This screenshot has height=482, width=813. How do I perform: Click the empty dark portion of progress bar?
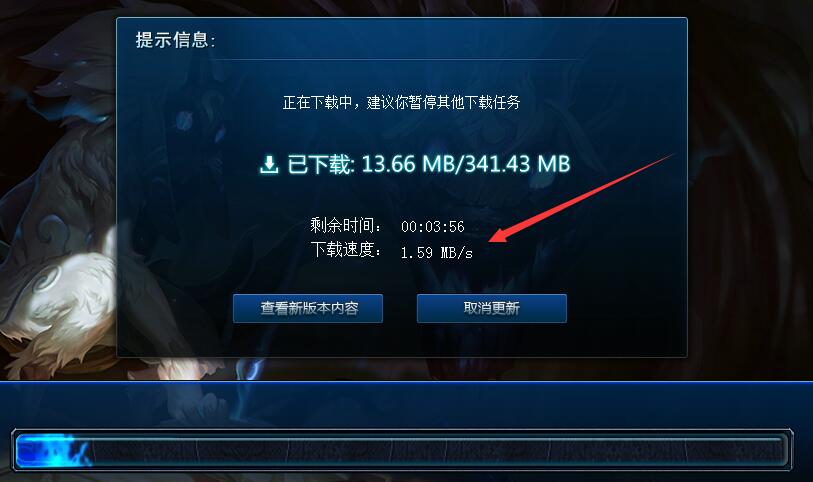(438, 450)
